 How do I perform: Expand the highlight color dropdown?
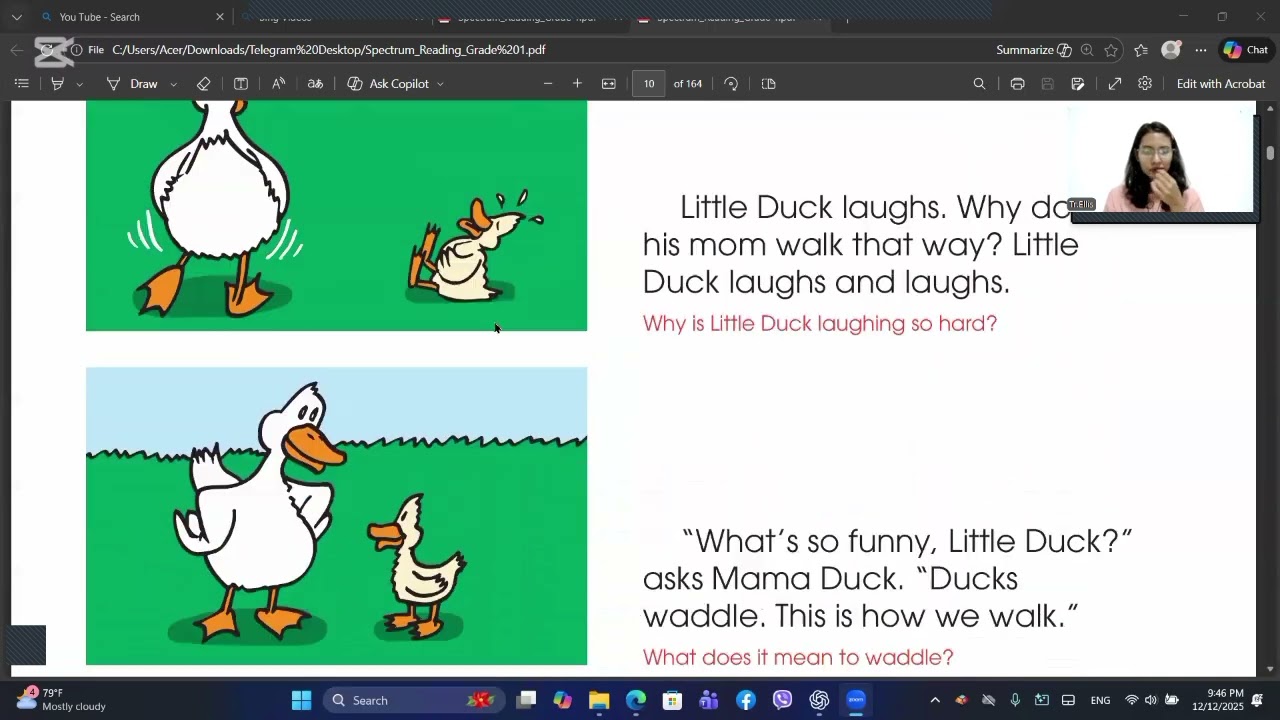[x=79, y=84]
